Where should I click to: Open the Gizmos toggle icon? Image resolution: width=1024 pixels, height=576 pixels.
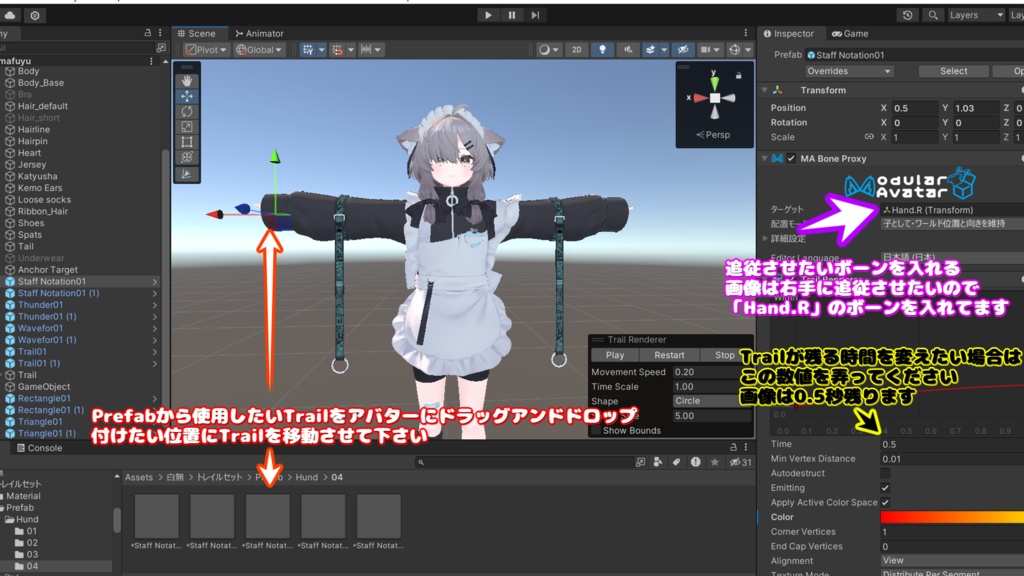coord(735,50)
